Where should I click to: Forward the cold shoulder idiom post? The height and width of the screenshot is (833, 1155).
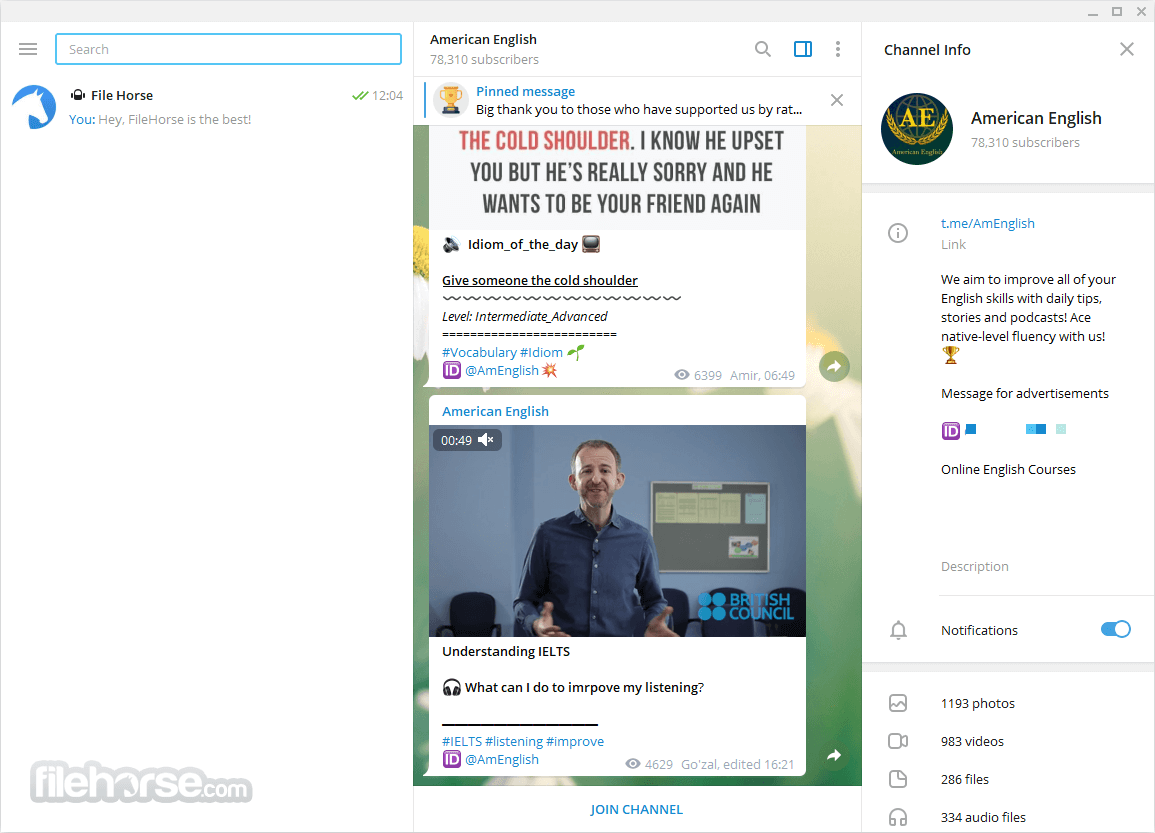pyautogui.click(x=834, y=366)
